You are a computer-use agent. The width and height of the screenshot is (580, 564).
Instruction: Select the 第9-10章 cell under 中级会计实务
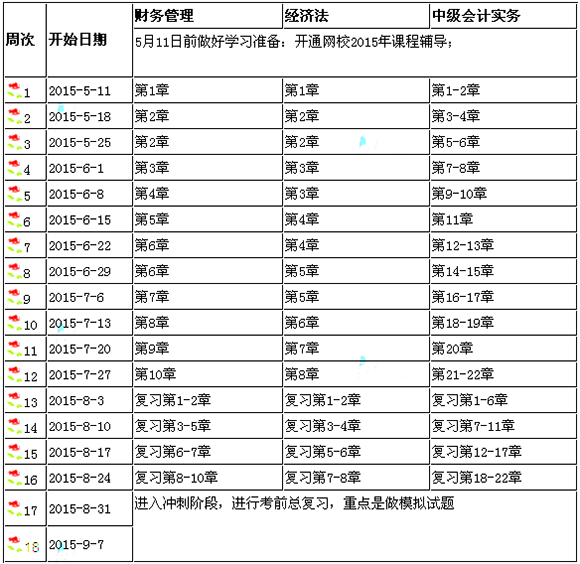click(503, 194)
